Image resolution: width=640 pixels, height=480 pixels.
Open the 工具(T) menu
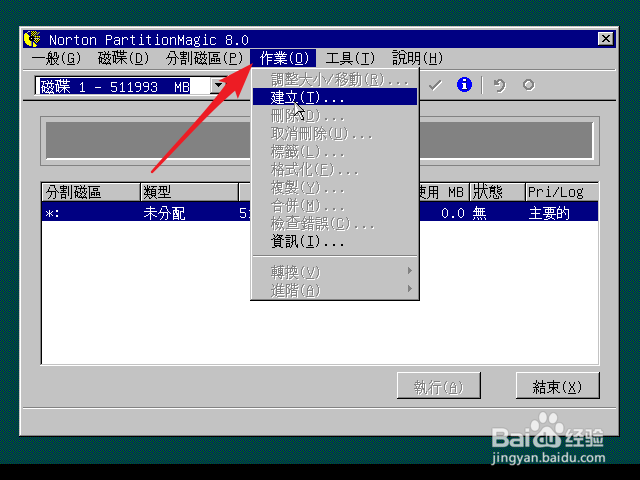tap(350, 58)
